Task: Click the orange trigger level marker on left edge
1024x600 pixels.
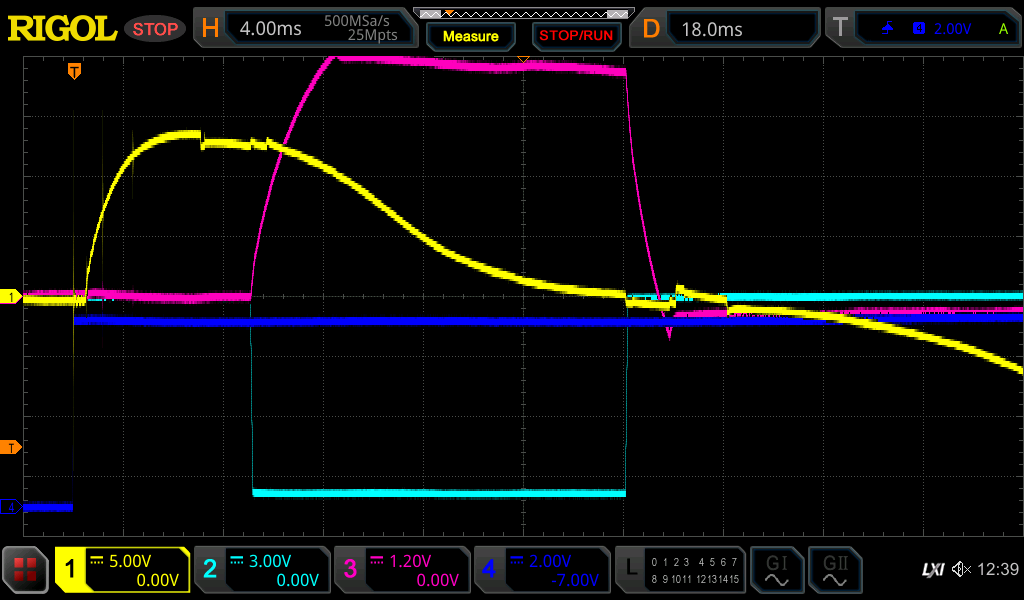Action: (x=11, y=446)
